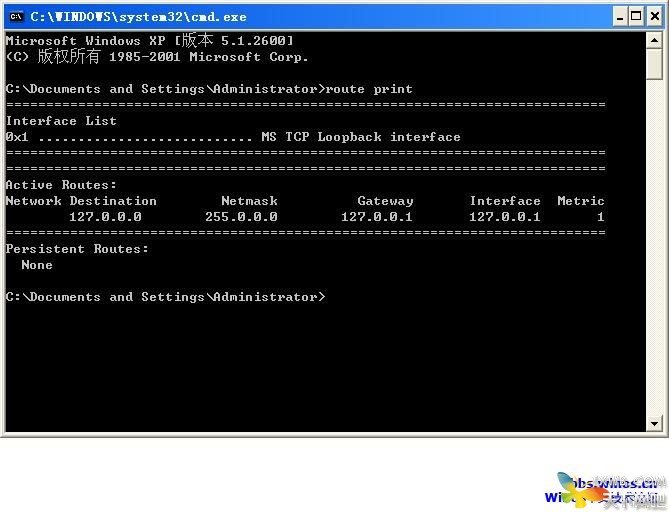The image size is (669, 512).
Task: Maximize the cmd.exe window
Action: (x=636, y=17)
